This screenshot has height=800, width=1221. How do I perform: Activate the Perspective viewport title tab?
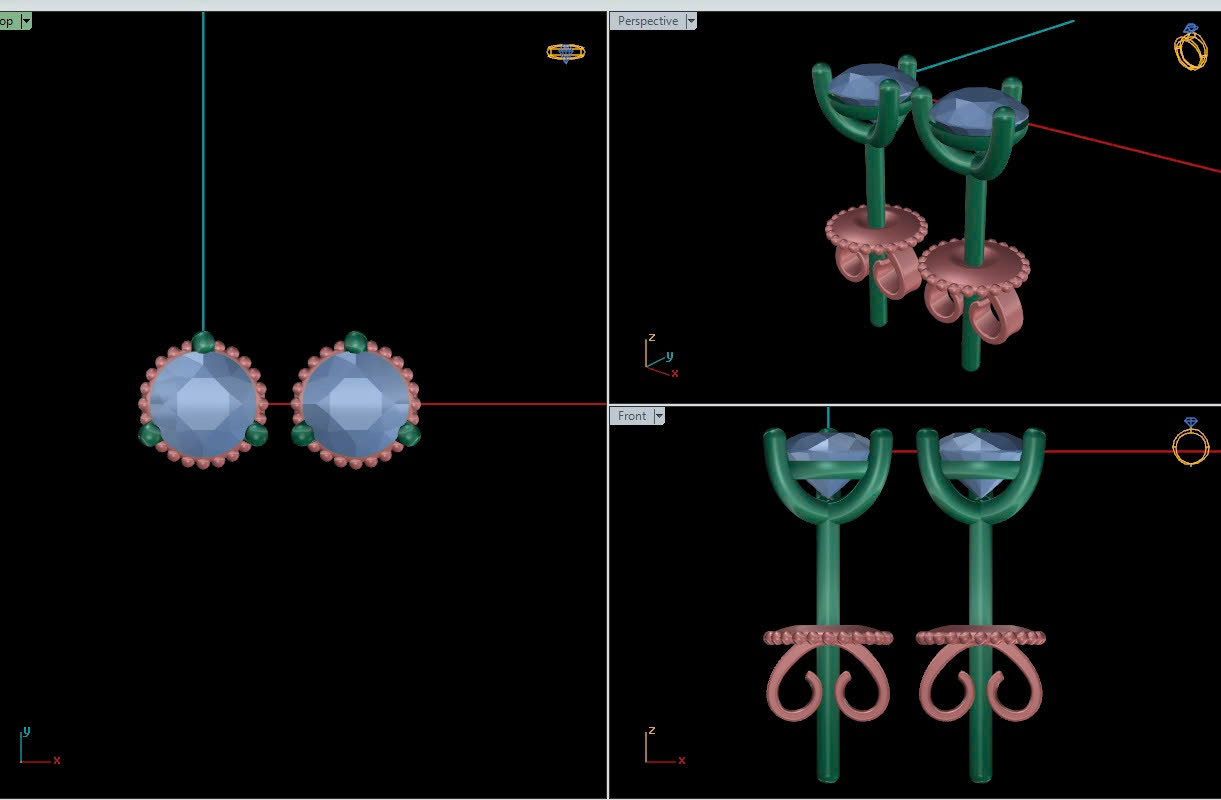click(647, 21)
